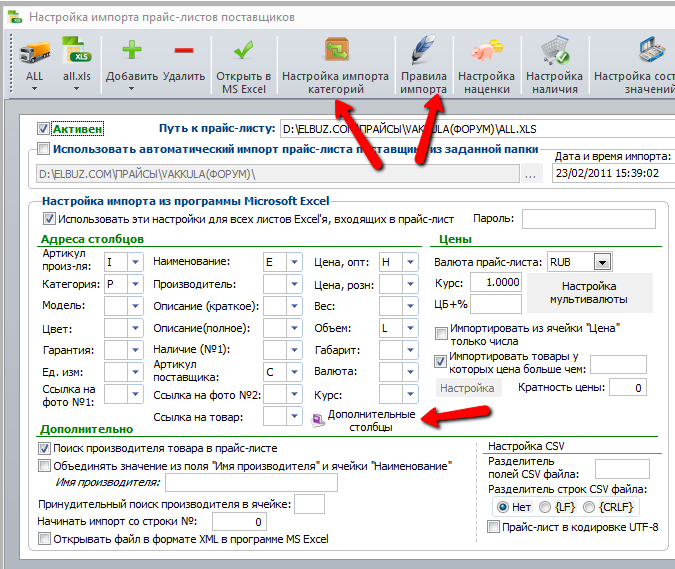Click Настройка мультивалюты button
The width and height of the screenshot is (675, 569).
(589, 293)
